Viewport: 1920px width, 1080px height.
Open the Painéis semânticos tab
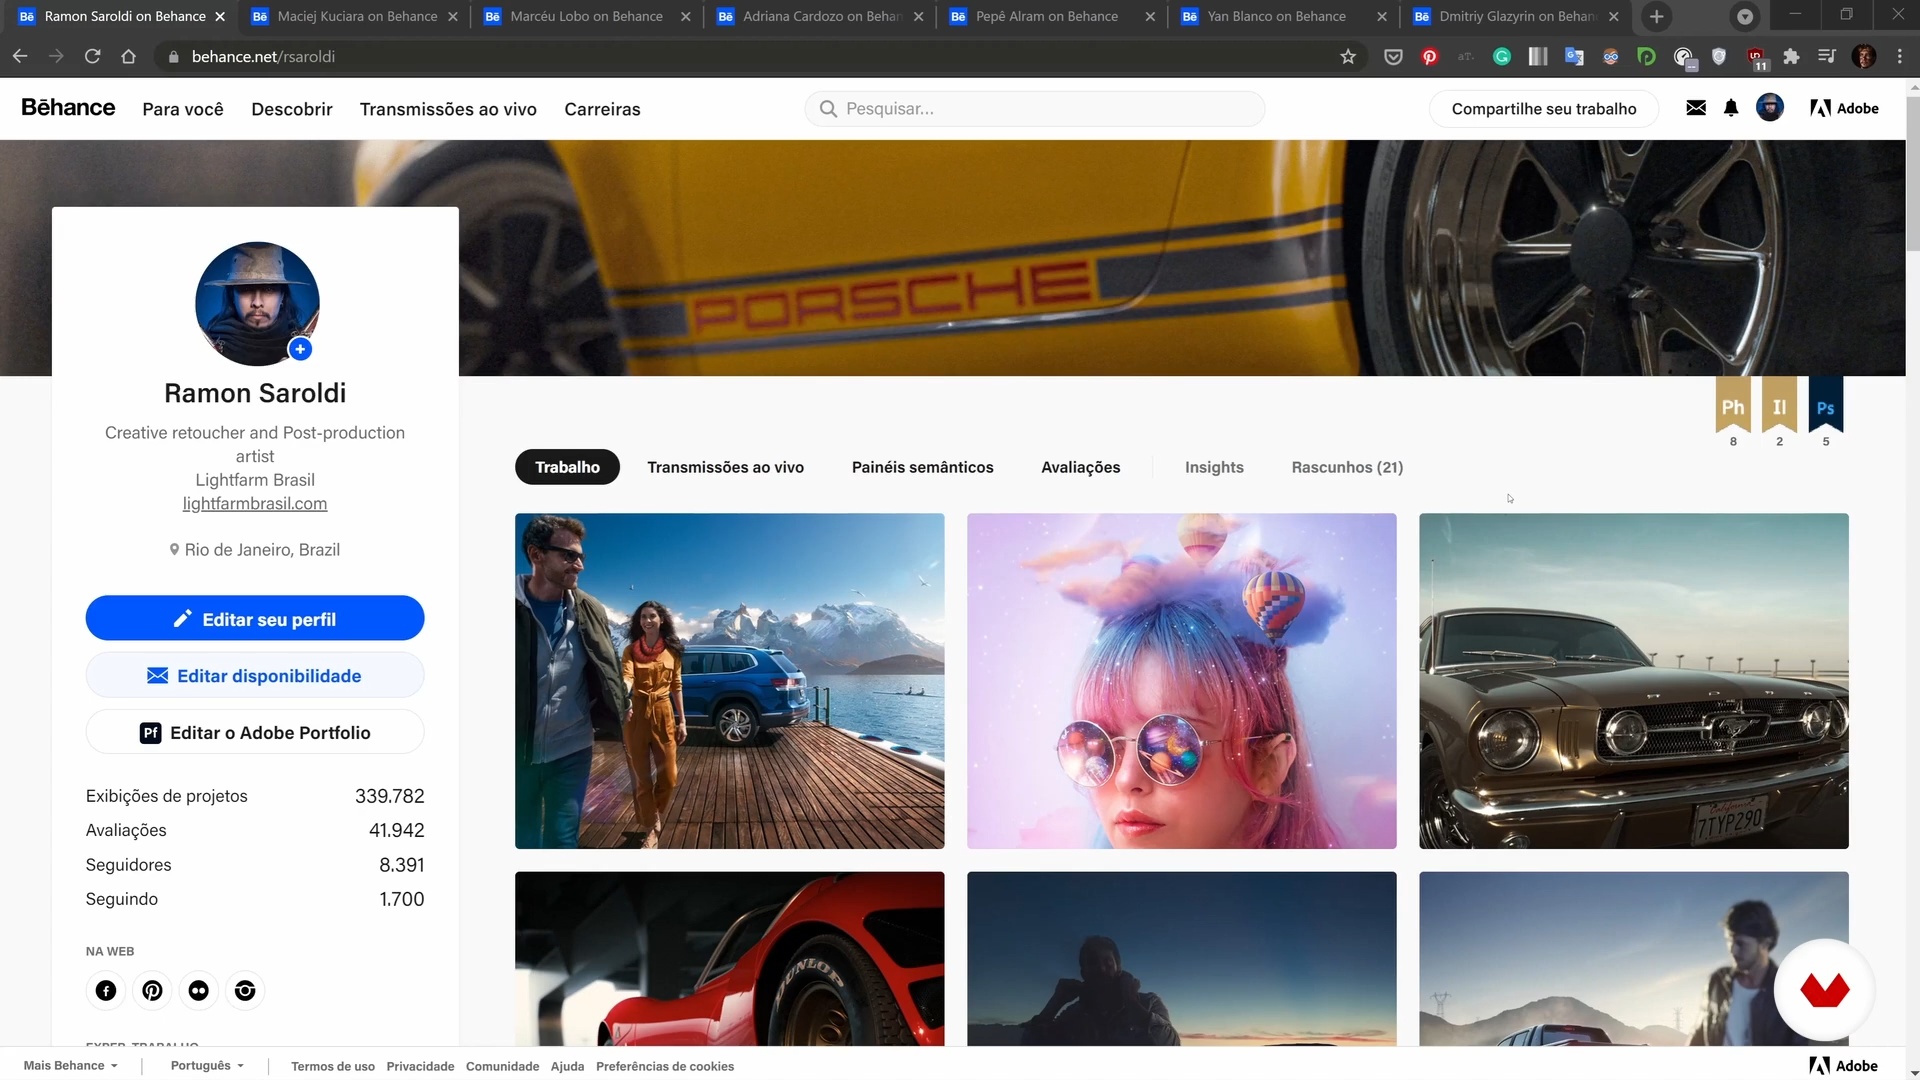tap(922, 467)
